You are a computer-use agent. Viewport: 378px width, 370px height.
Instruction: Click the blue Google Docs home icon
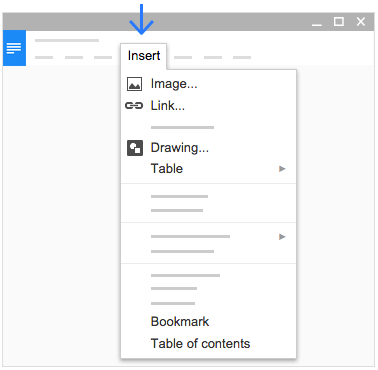pyautogui.click(x=14, y=48)
